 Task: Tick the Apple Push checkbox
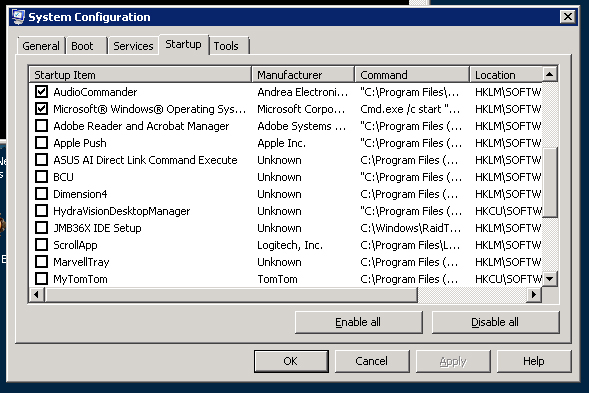pos(41,143)
